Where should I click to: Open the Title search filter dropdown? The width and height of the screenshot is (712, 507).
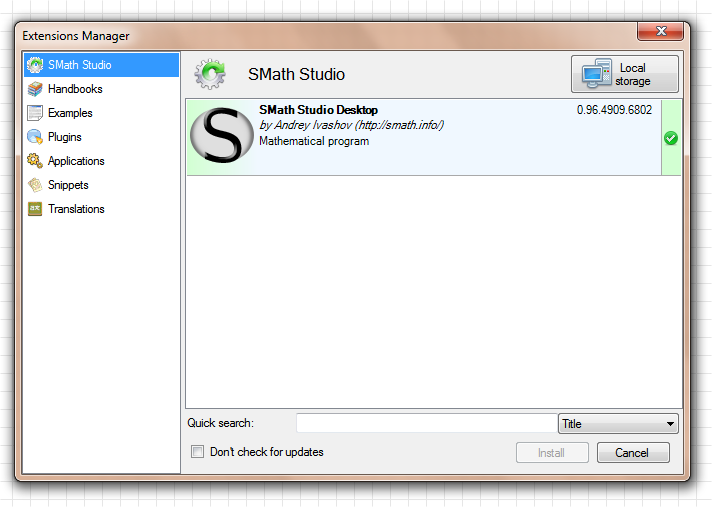[x=617, y=424]
